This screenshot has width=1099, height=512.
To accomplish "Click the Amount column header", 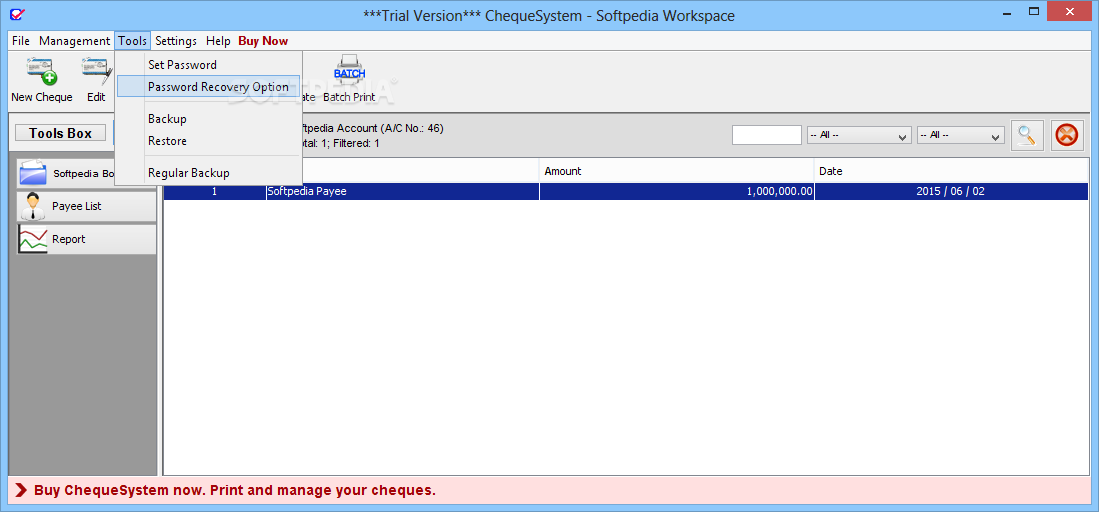I will point(676,171).
